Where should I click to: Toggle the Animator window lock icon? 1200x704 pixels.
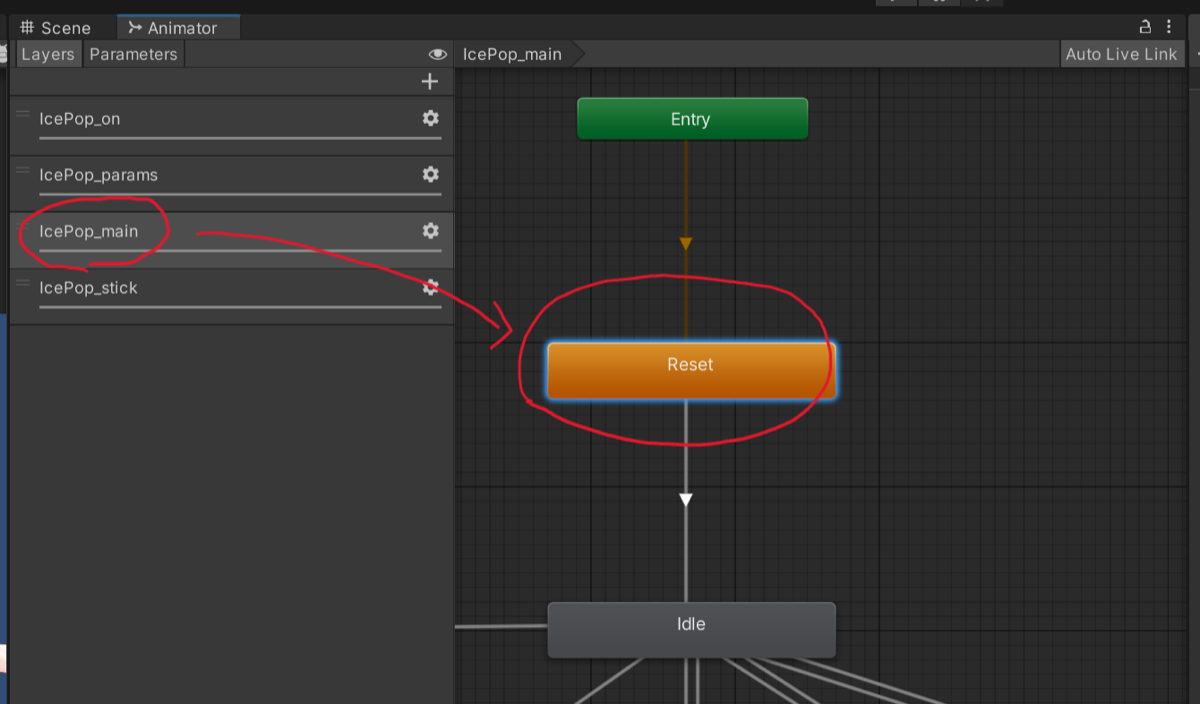click(1146, 27)
